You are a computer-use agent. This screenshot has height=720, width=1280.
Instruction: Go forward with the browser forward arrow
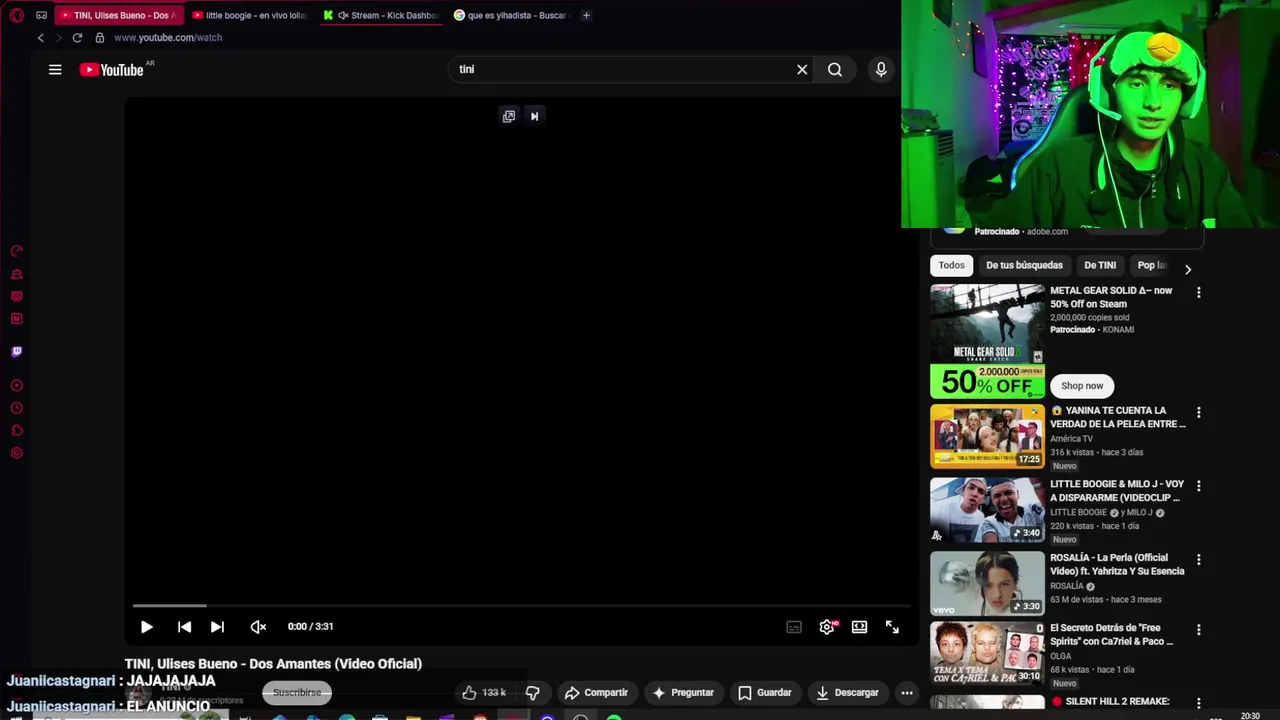coord(58,38)
